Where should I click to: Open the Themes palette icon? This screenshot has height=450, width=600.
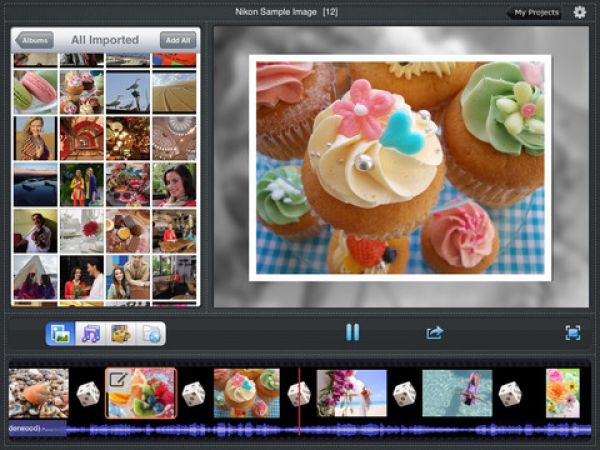pyautogui.click(x=121, y=334)
